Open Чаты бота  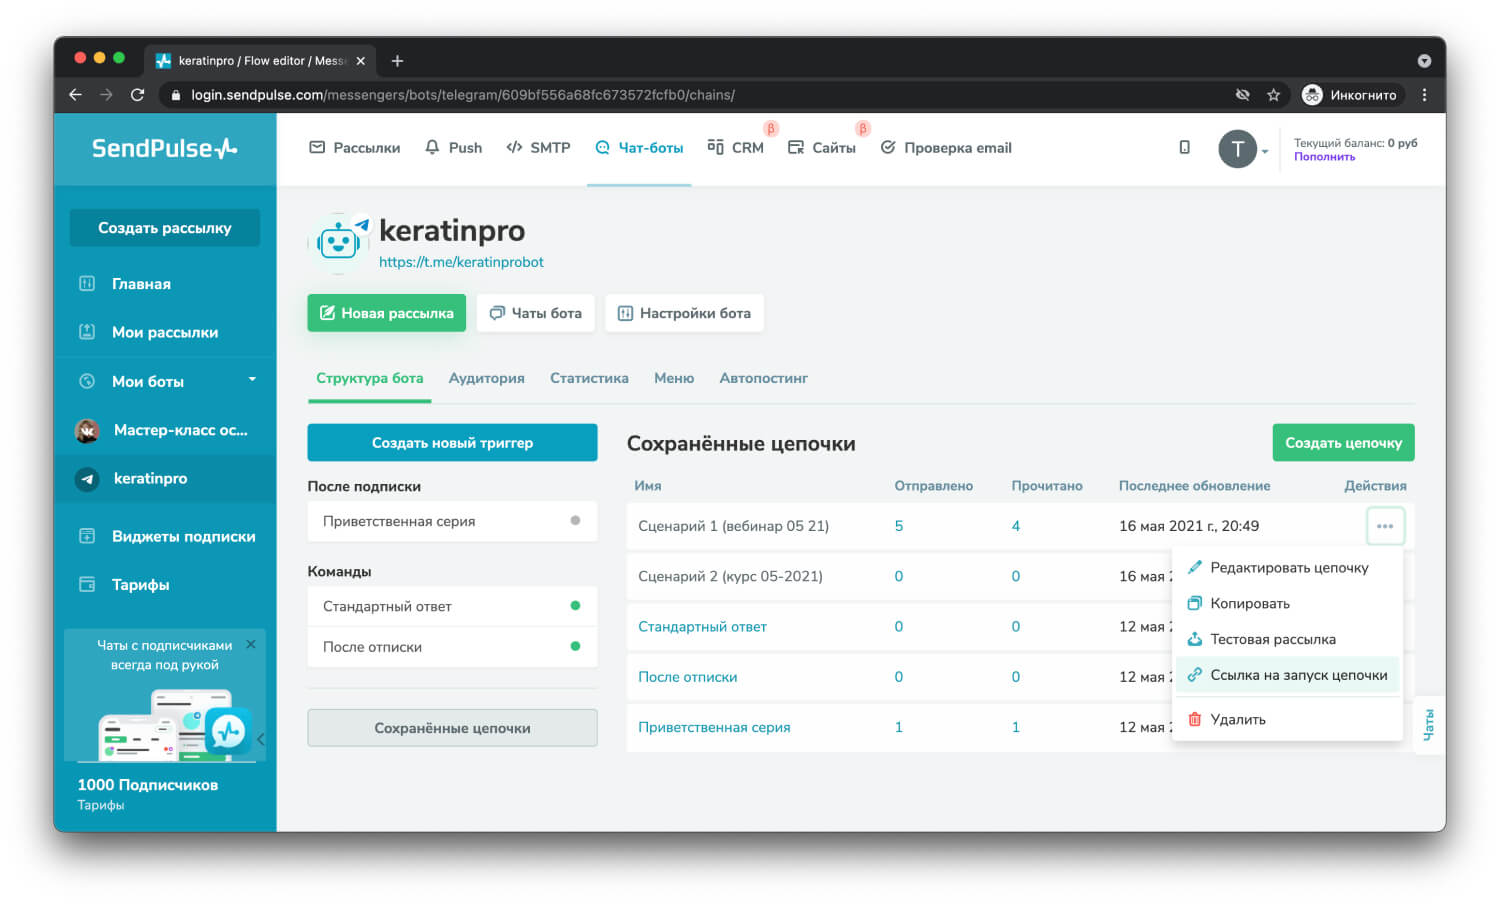click(536, 313)
